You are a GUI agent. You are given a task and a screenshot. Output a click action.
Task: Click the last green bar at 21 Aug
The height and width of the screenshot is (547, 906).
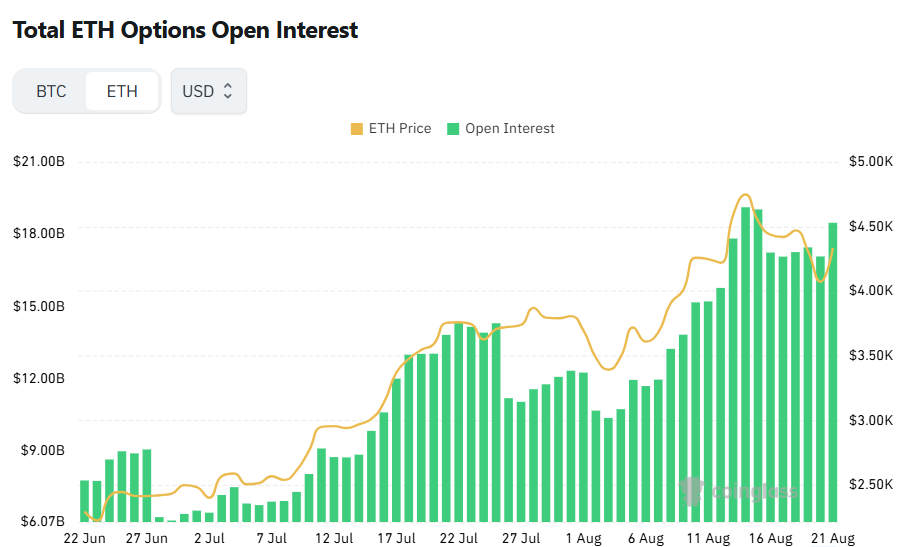coord(833,372)
